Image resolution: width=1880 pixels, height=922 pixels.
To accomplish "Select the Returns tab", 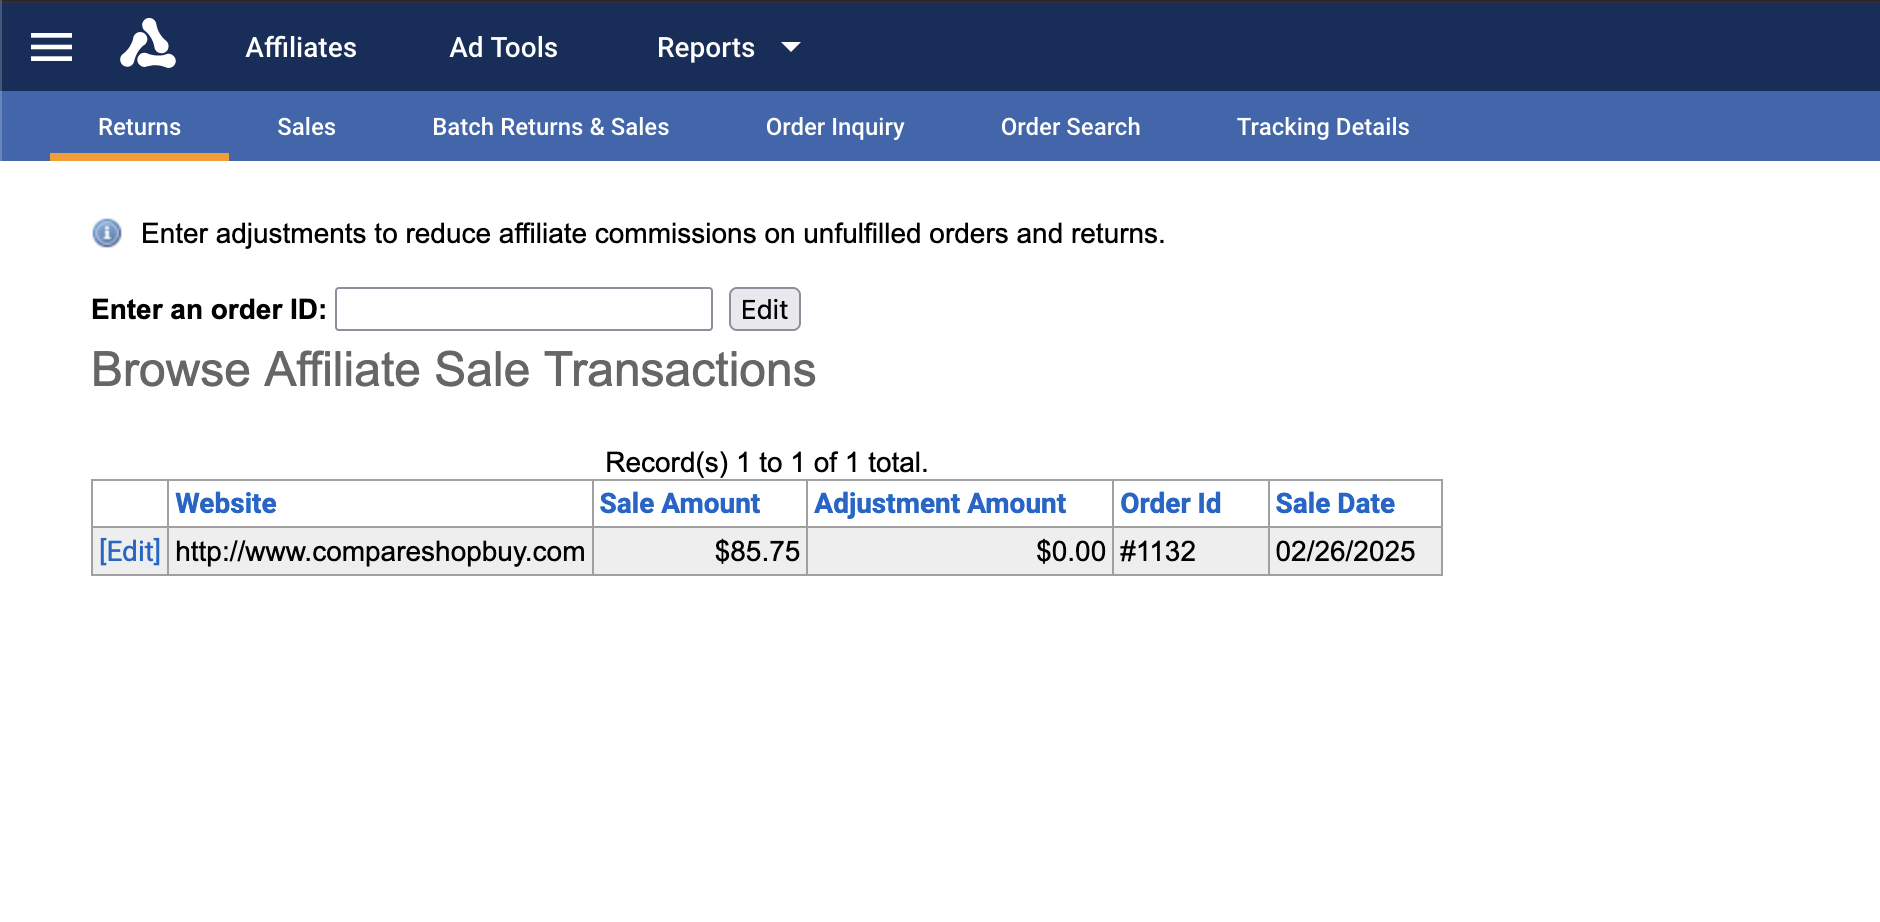I will point(139,127).
